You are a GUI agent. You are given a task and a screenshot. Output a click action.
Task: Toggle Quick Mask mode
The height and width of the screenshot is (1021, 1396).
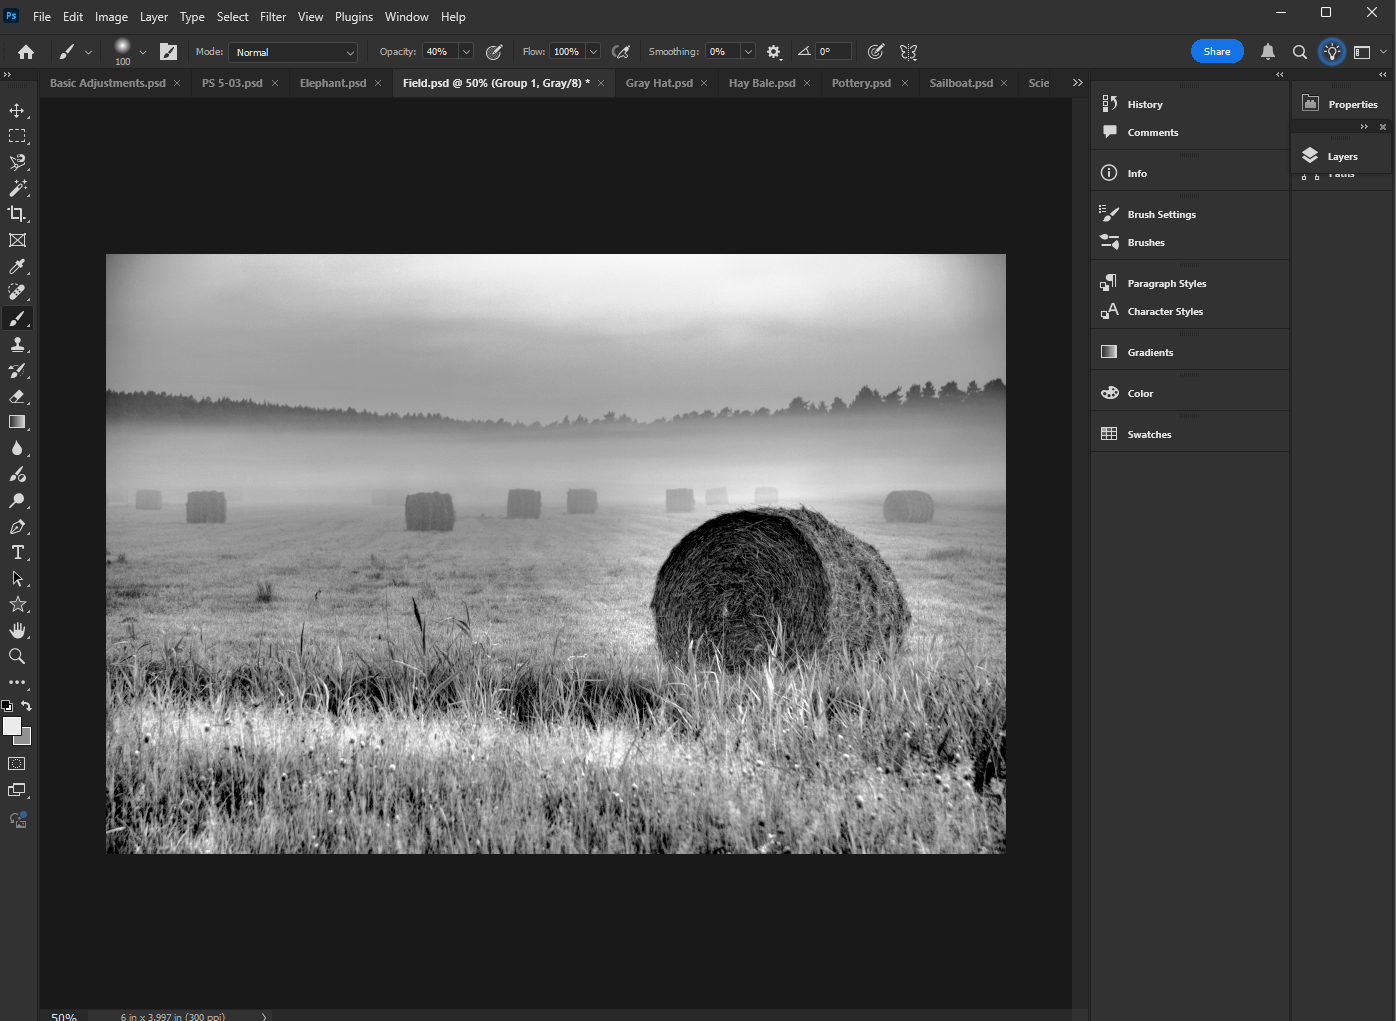(17, 764)
